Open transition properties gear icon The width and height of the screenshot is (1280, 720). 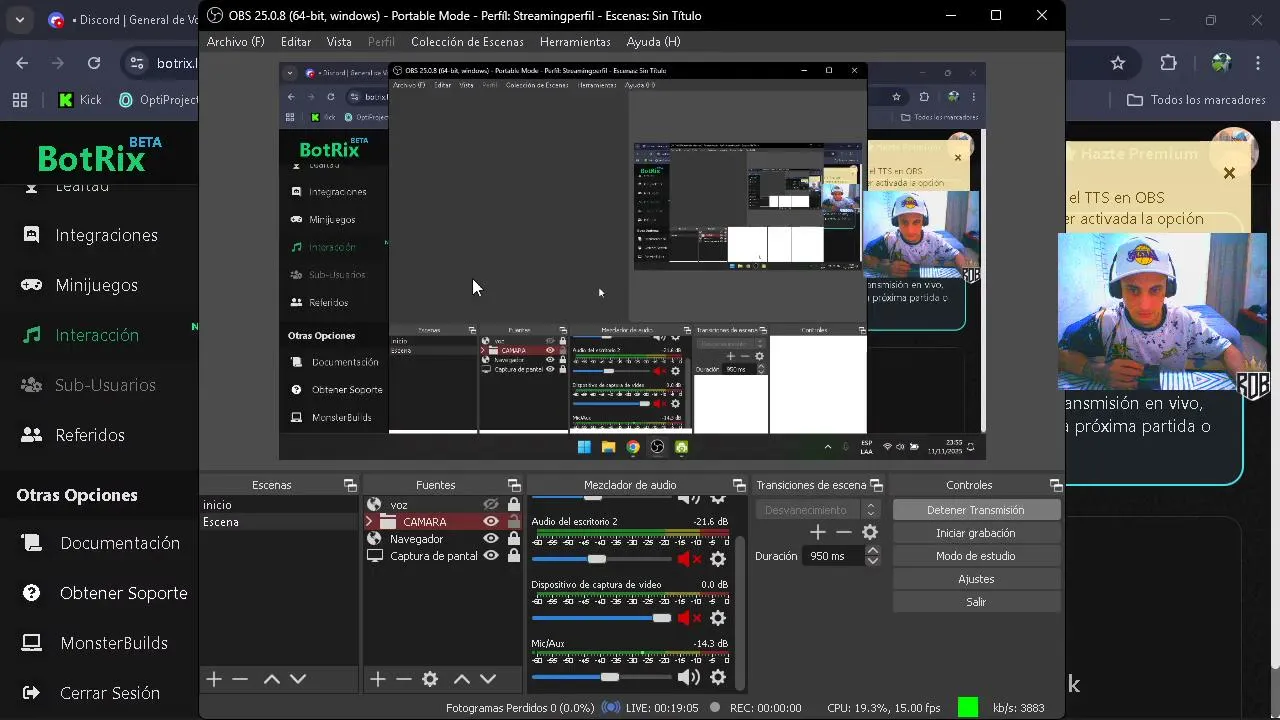(870, 533)
